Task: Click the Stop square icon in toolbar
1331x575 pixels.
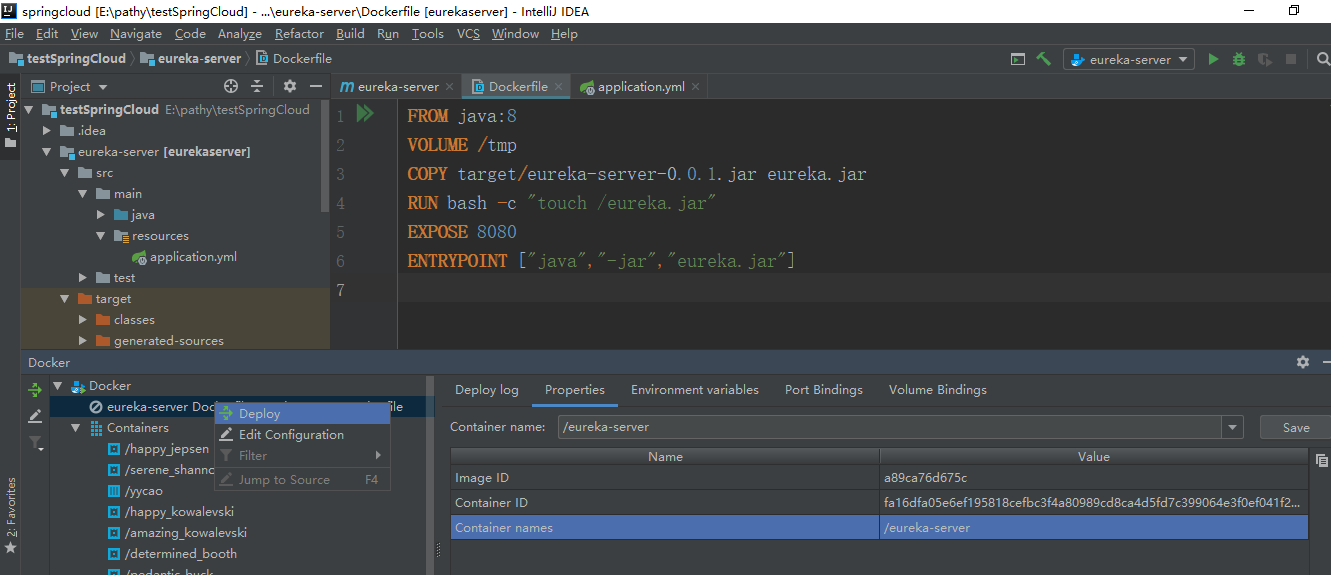Action: pyautogui.click(x=1291, y=59)
